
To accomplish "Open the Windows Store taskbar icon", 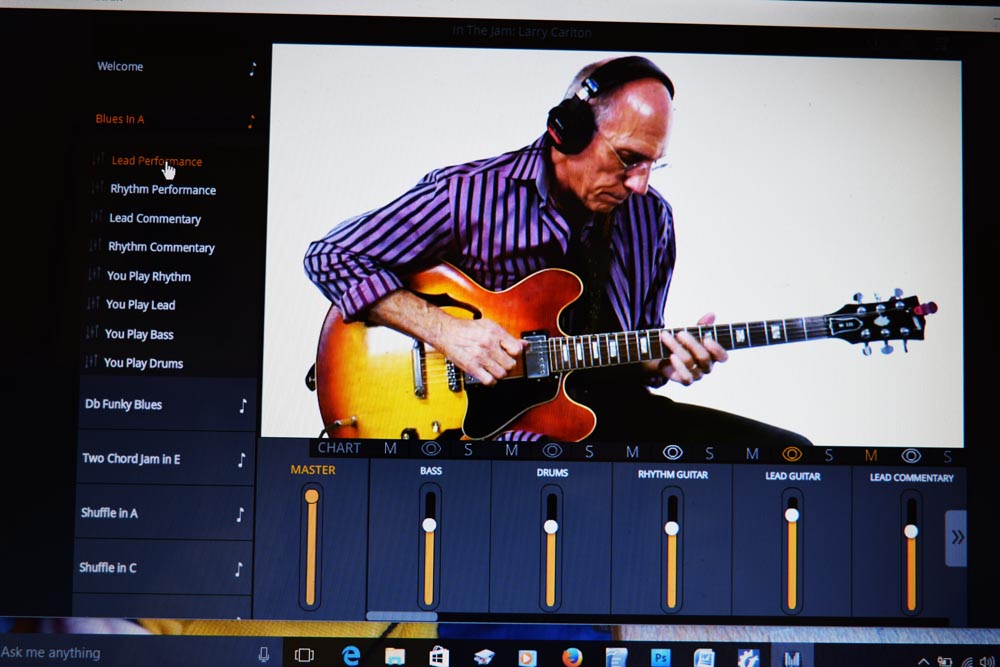I will 439,656.
